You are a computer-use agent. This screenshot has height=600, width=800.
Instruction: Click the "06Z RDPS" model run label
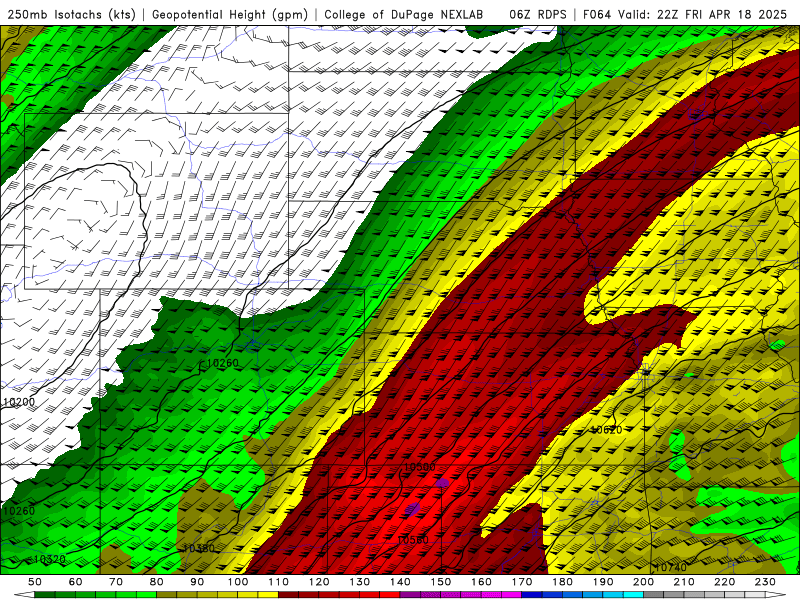click(x=538, y=14)
